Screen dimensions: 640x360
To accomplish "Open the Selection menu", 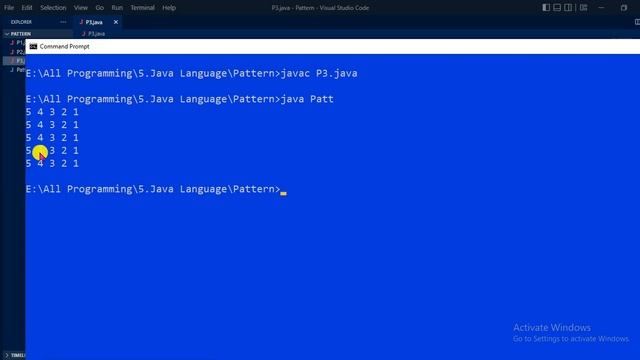I will [x=53, y=8].
